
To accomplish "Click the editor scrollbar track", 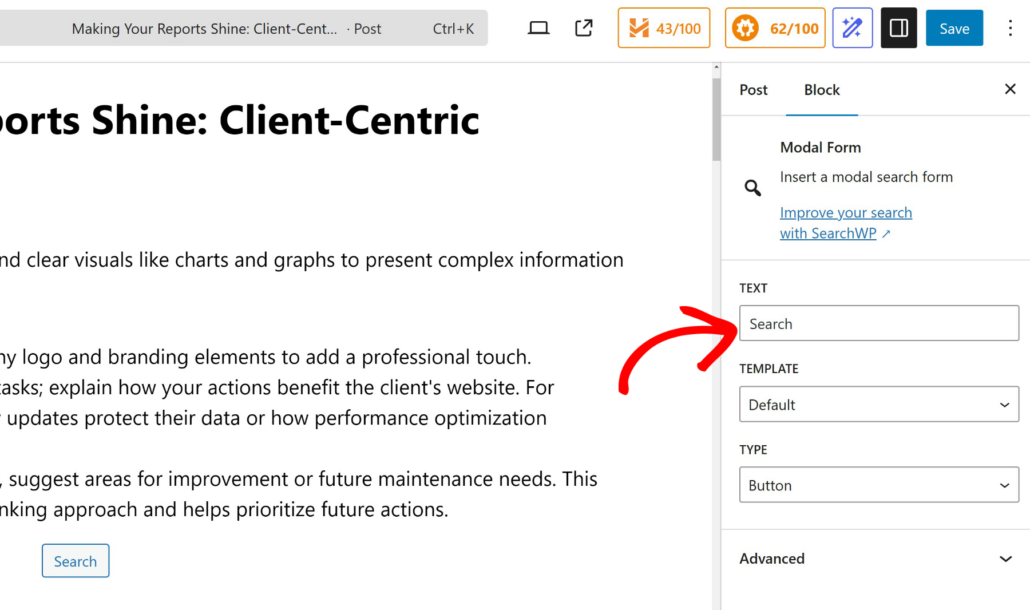I will 715,300.
